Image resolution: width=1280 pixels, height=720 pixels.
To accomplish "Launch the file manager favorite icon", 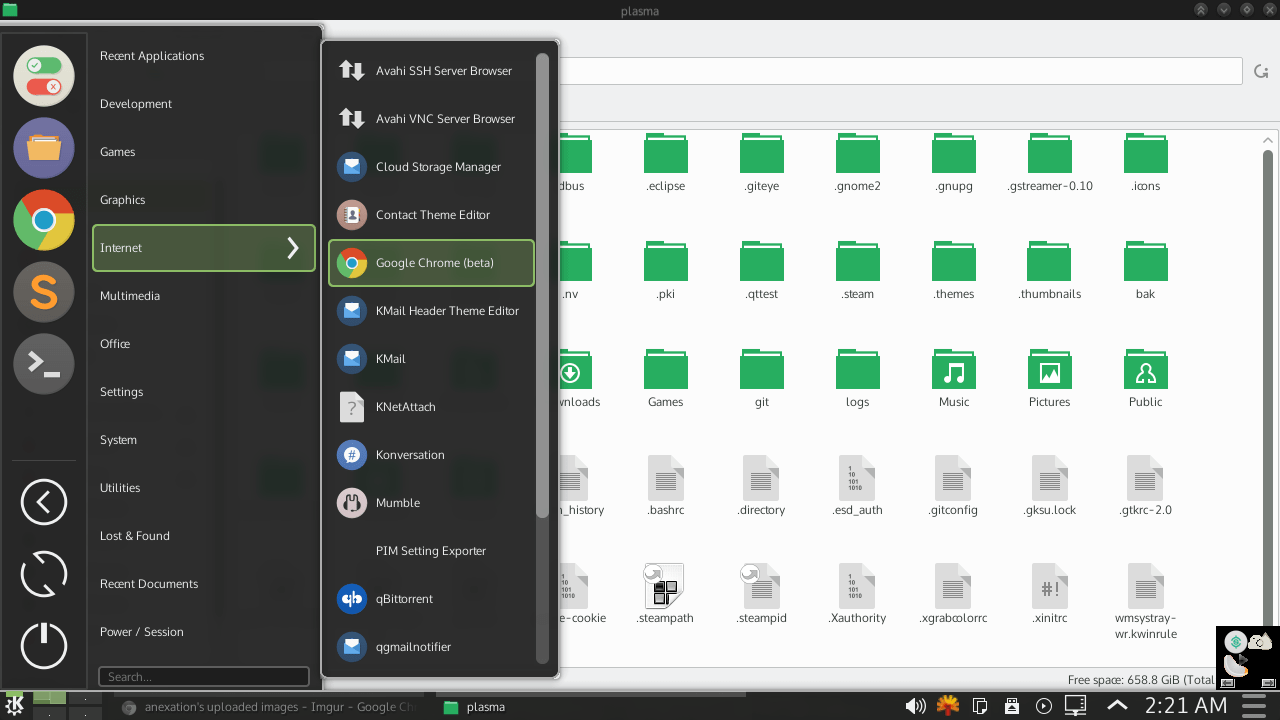I will click(44, 148).
